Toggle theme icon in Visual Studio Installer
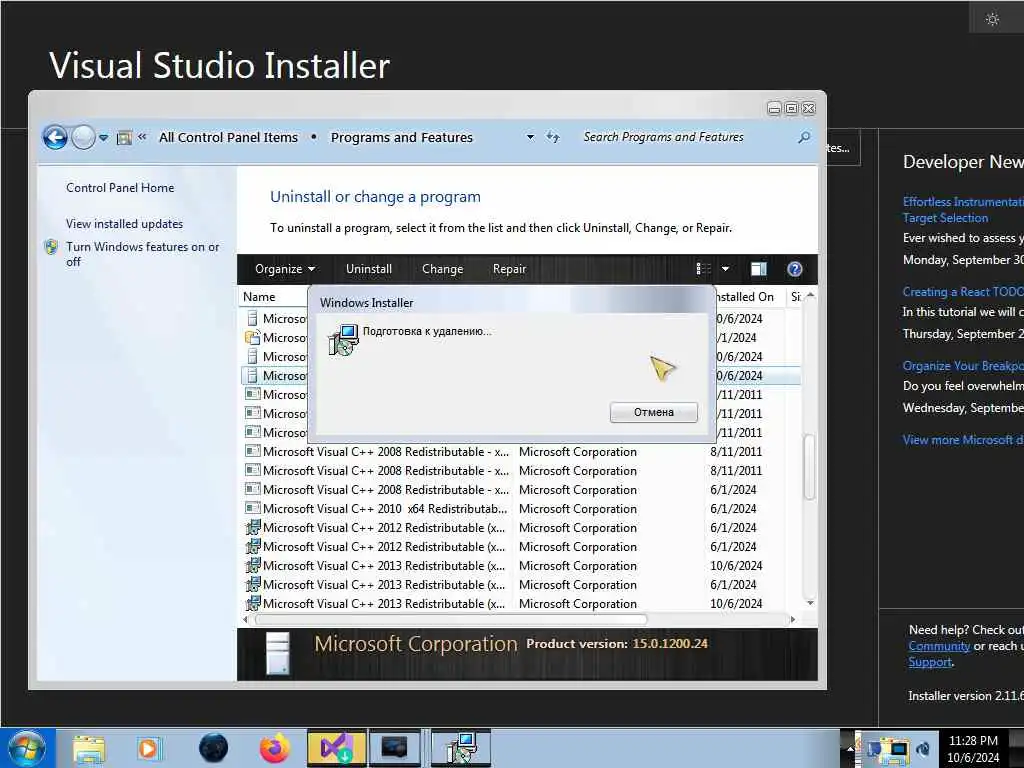The width and height of the screenshot is (1024, 768). (992, 19)
